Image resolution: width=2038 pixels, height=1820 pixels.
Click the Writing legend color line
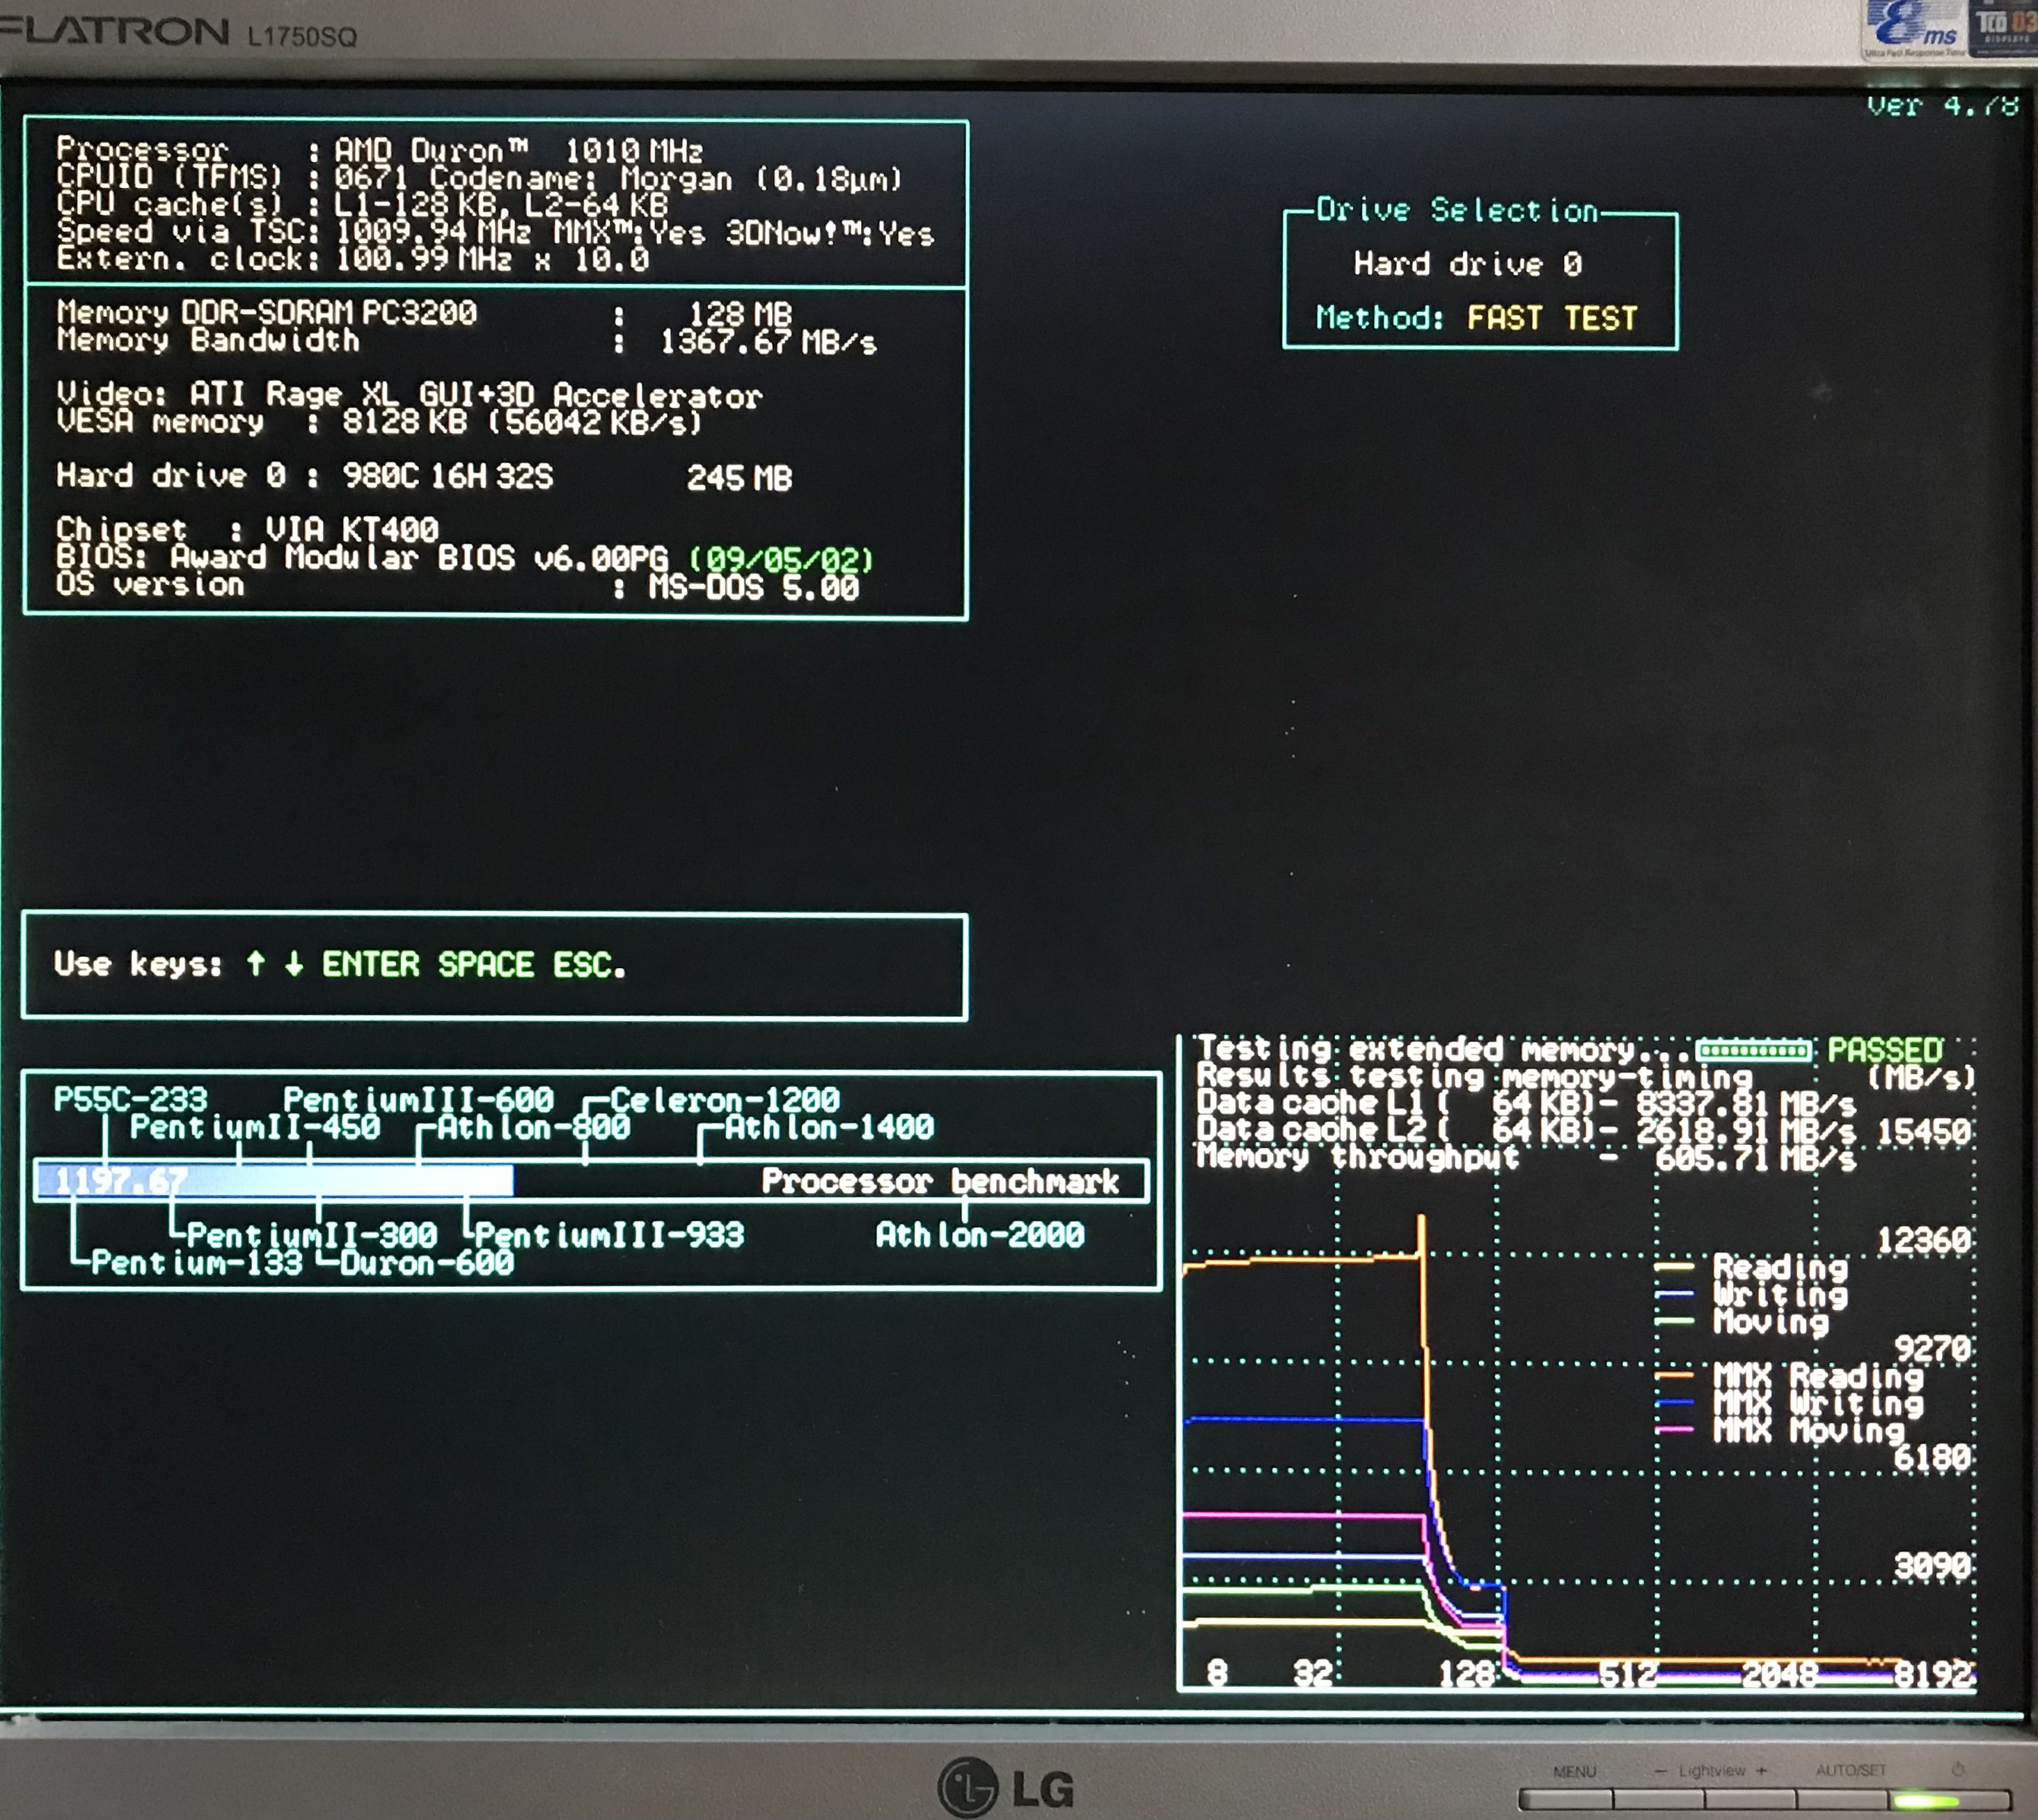click(x=1673, y=1294)
